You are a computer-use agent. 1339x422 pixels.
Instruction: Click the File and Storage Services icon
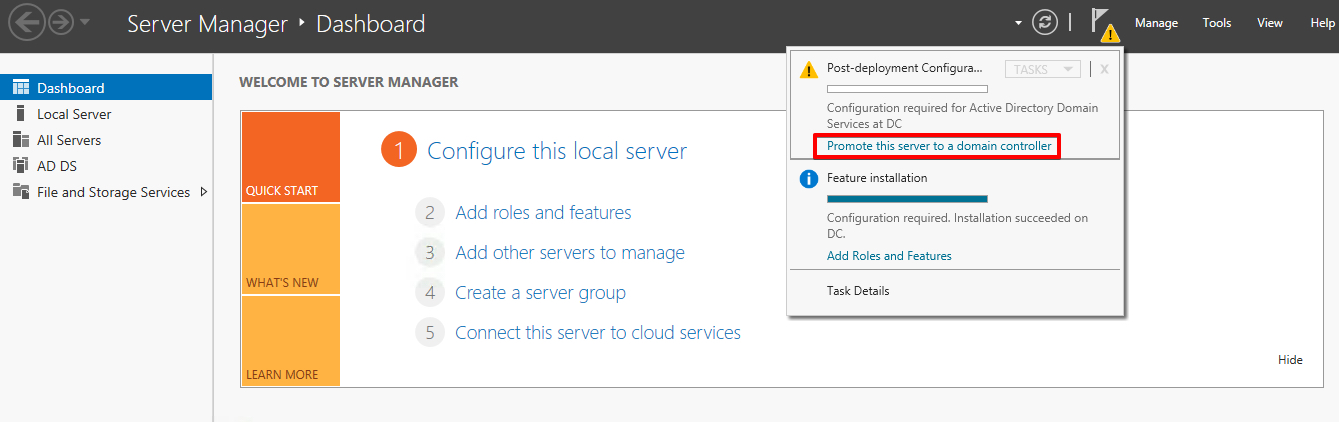click(x=20, y=192)
